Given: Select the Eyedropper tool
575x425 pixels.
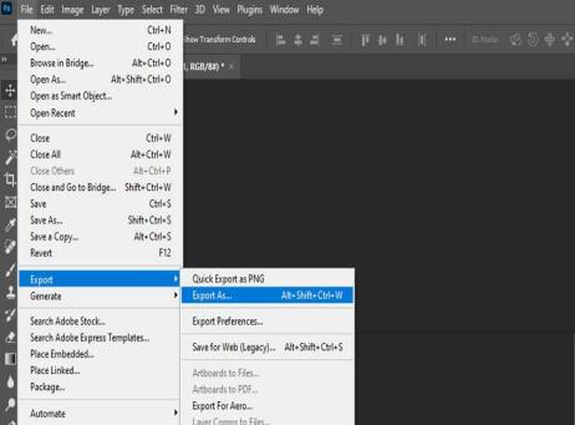Looking at the screenshot, I should pyautogui.click(x=10, y=224).
